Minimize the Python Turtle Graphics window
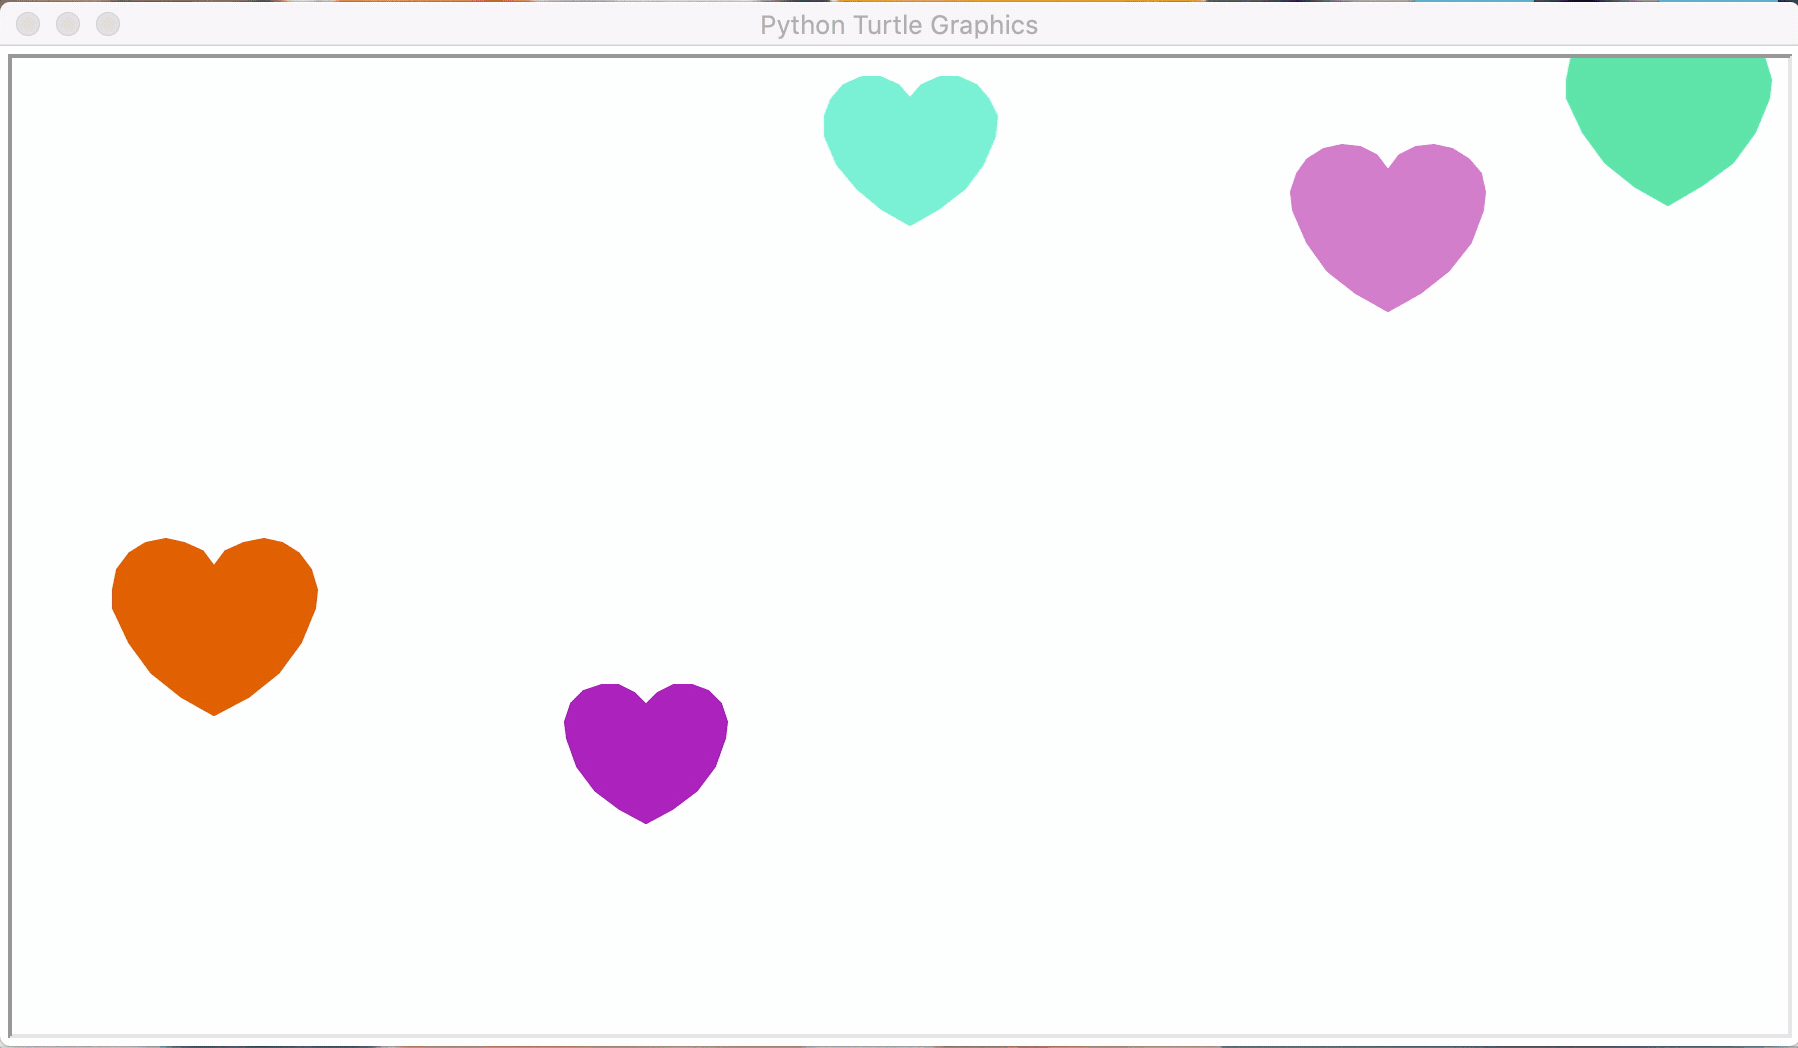1798x1048 pixels. 68,24
